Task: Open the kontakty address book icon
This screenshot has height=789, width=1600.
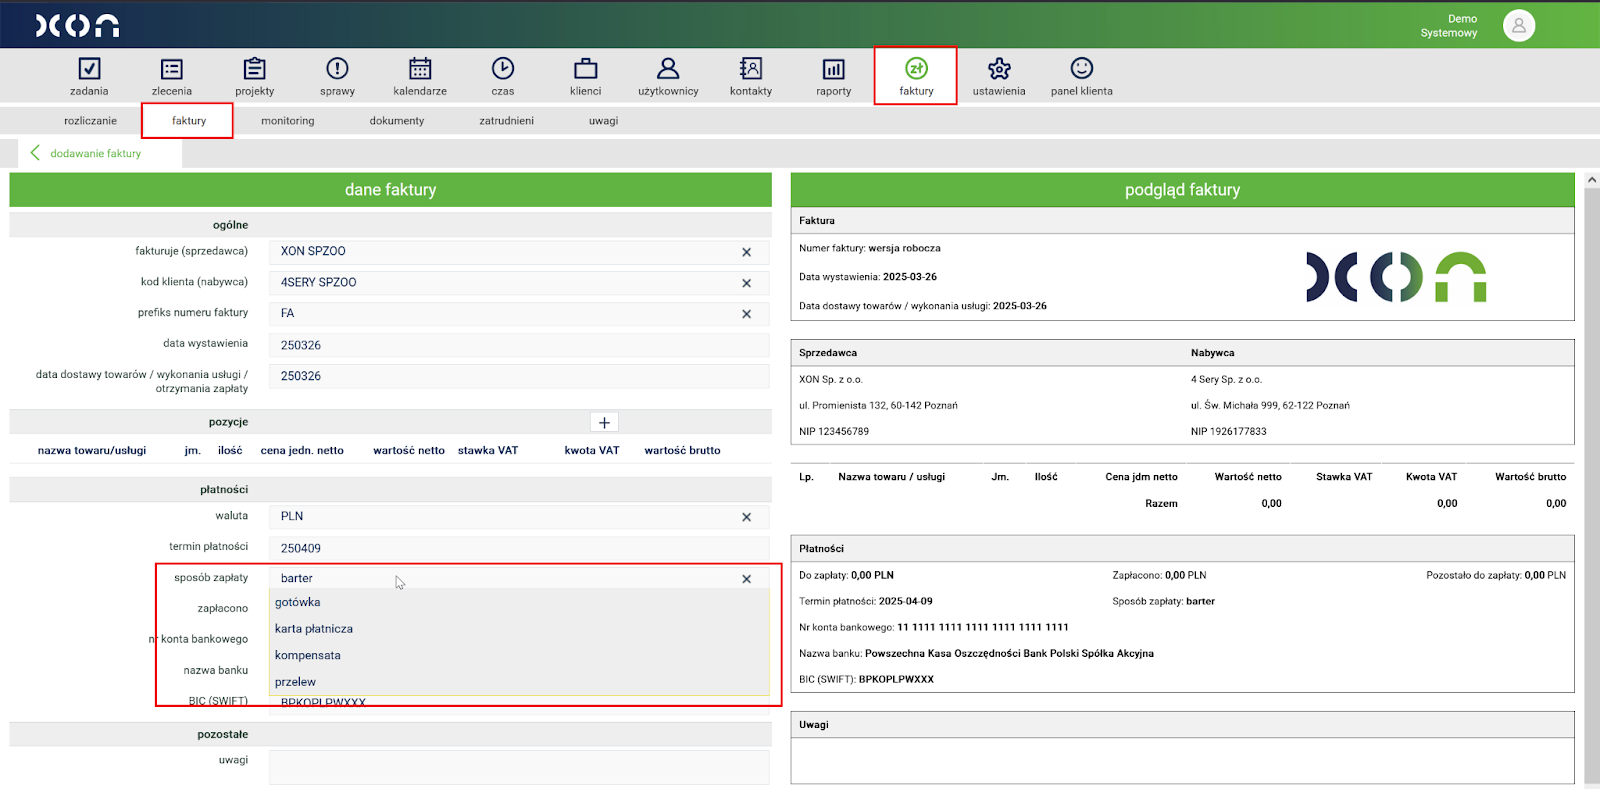Action: pyautogui.click(x=751, y=68)
